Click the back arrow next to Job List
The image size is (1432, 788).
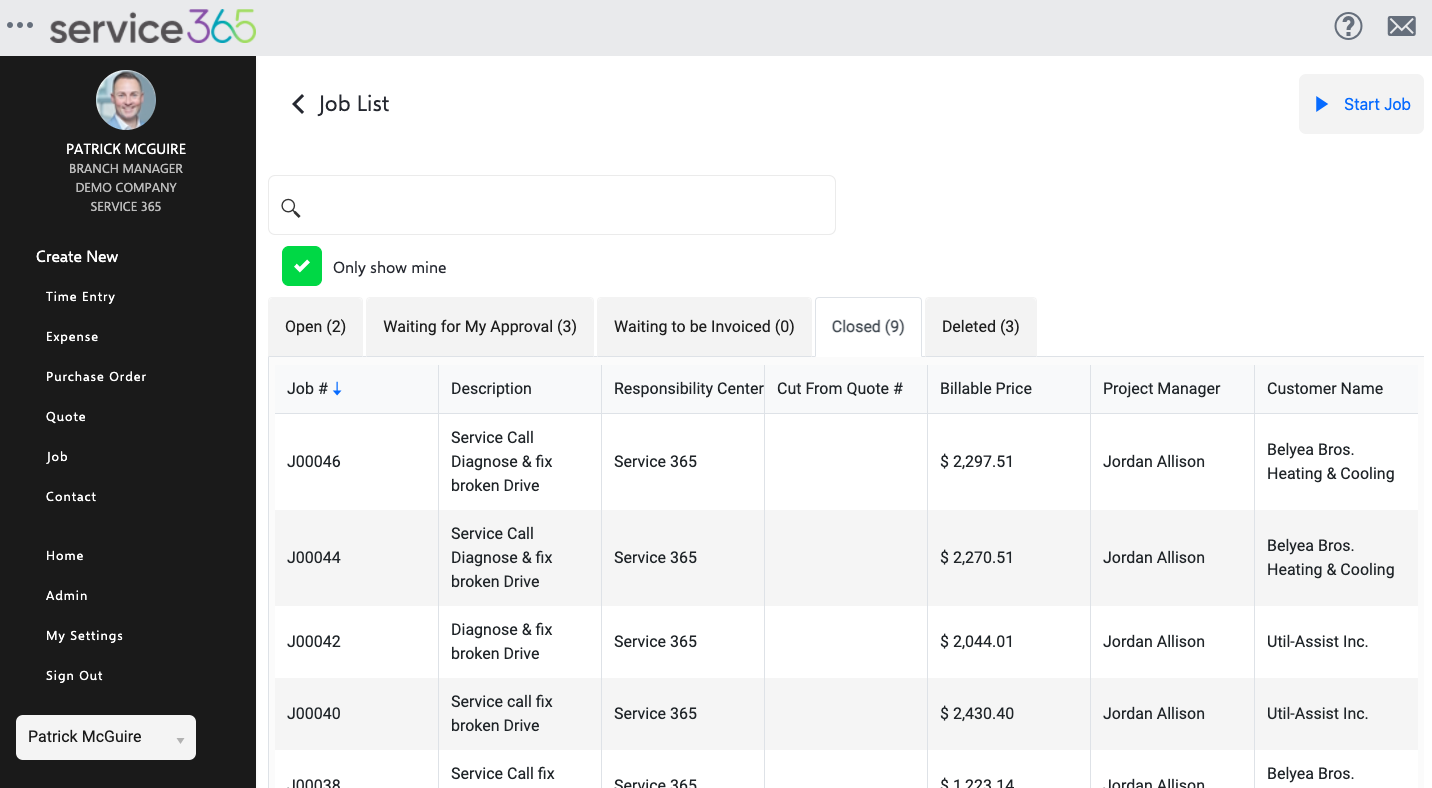click(297, 104)
